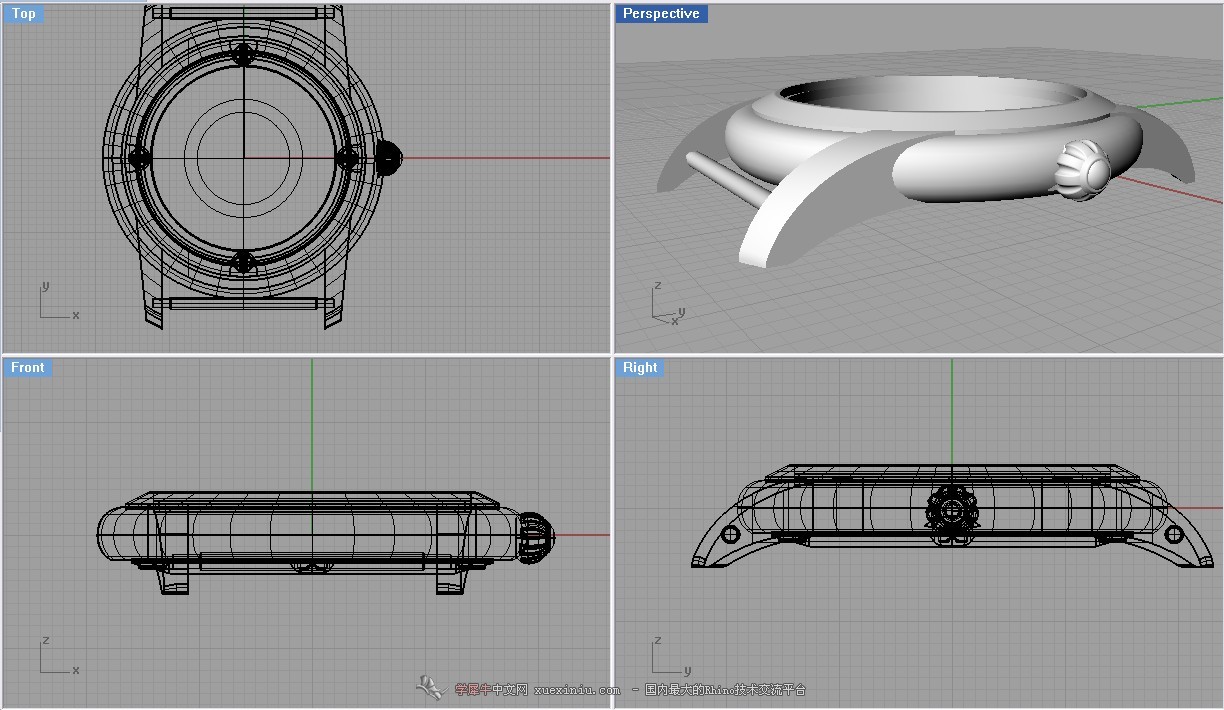The width and height of the screenshot is (1224, 710).
Task: Select the watch crown in Top viewport
Action: 388,157
